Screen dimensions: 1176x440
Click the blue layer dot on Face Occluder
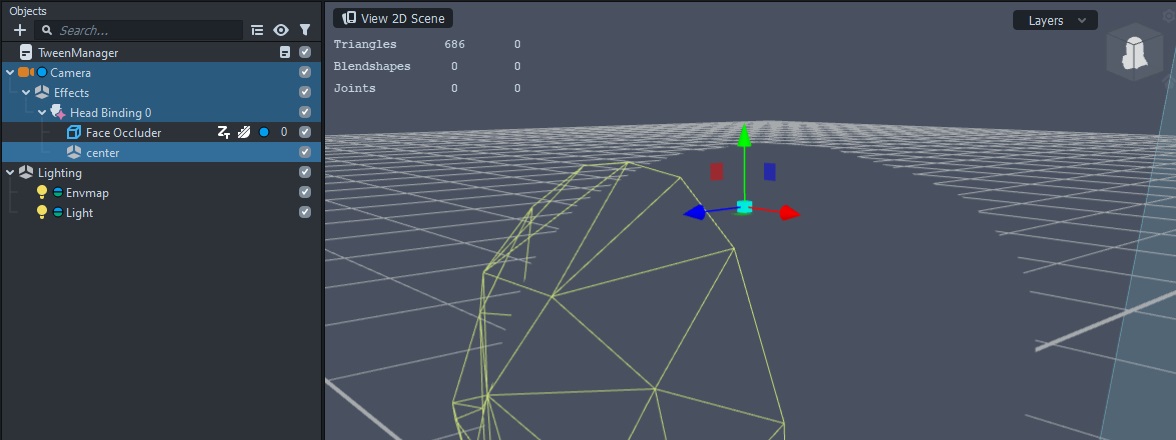click(264, 133)
